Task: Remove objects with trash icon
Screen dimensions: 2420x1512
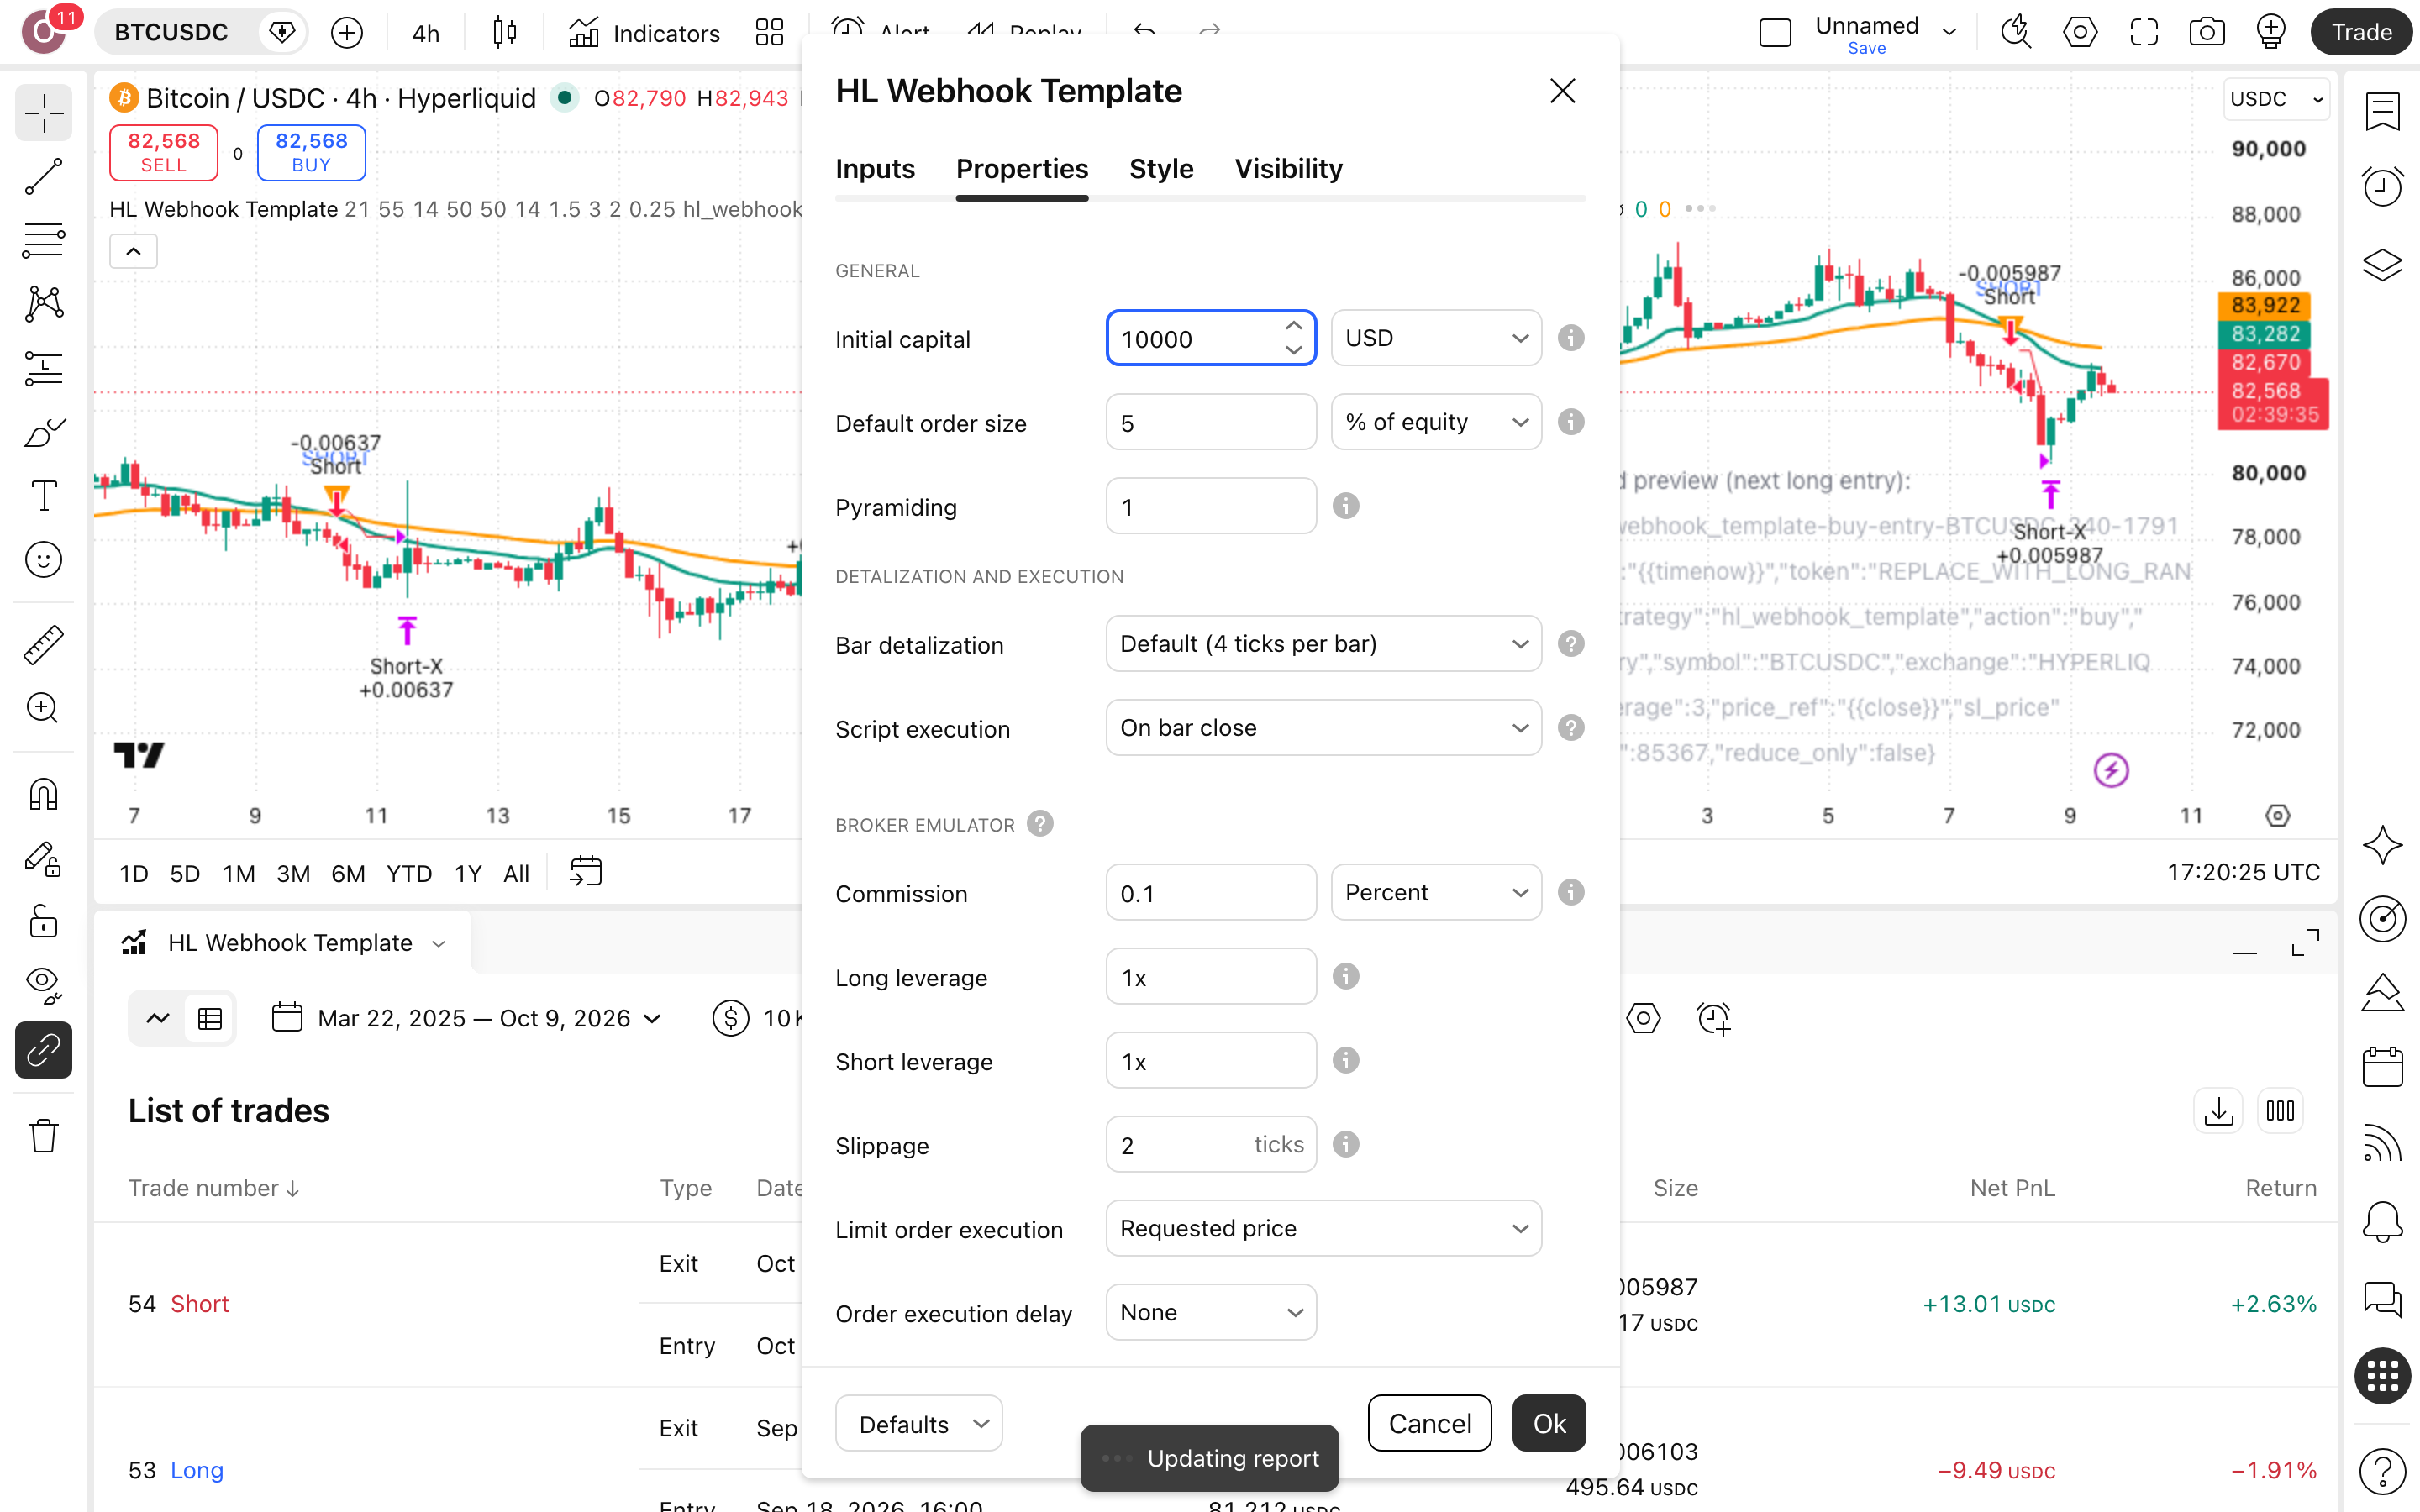Action: tap(43, 1135)
